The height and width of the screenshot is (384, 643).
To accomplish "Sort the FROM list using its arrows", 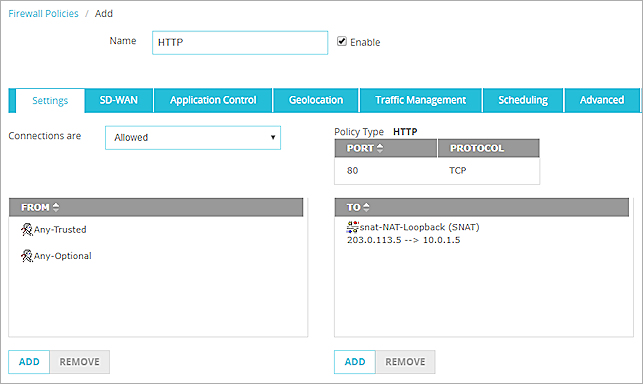I will (56, 207).
